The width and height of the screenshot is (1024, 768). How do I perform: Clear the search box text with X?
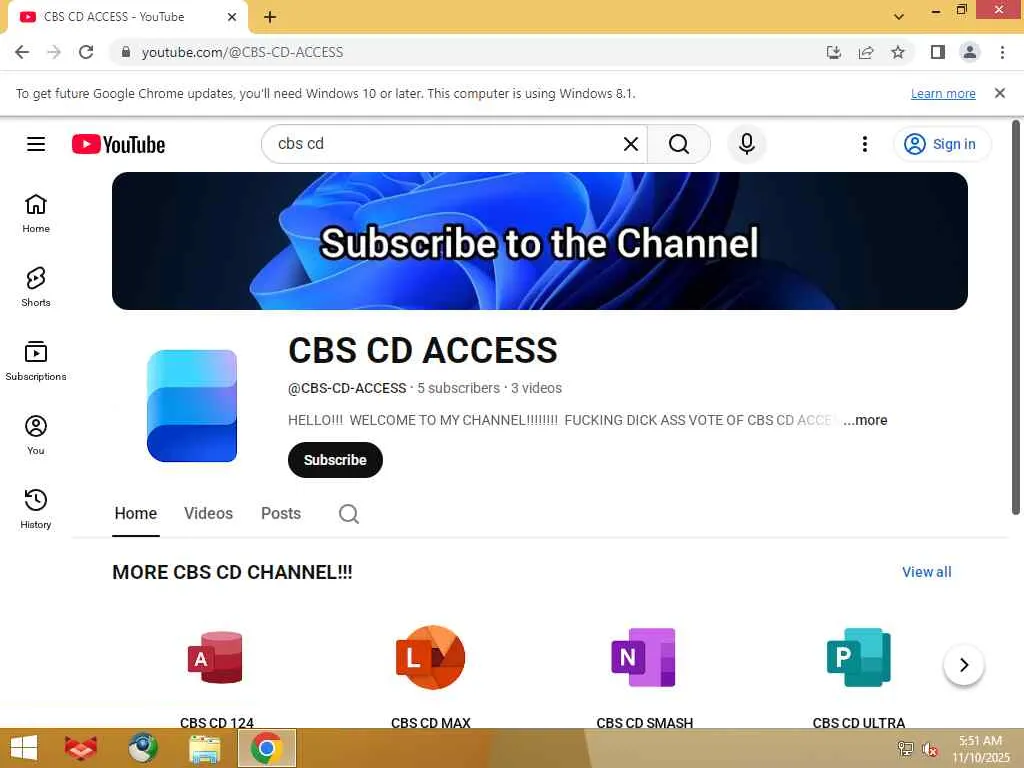(x=630, y=144)
